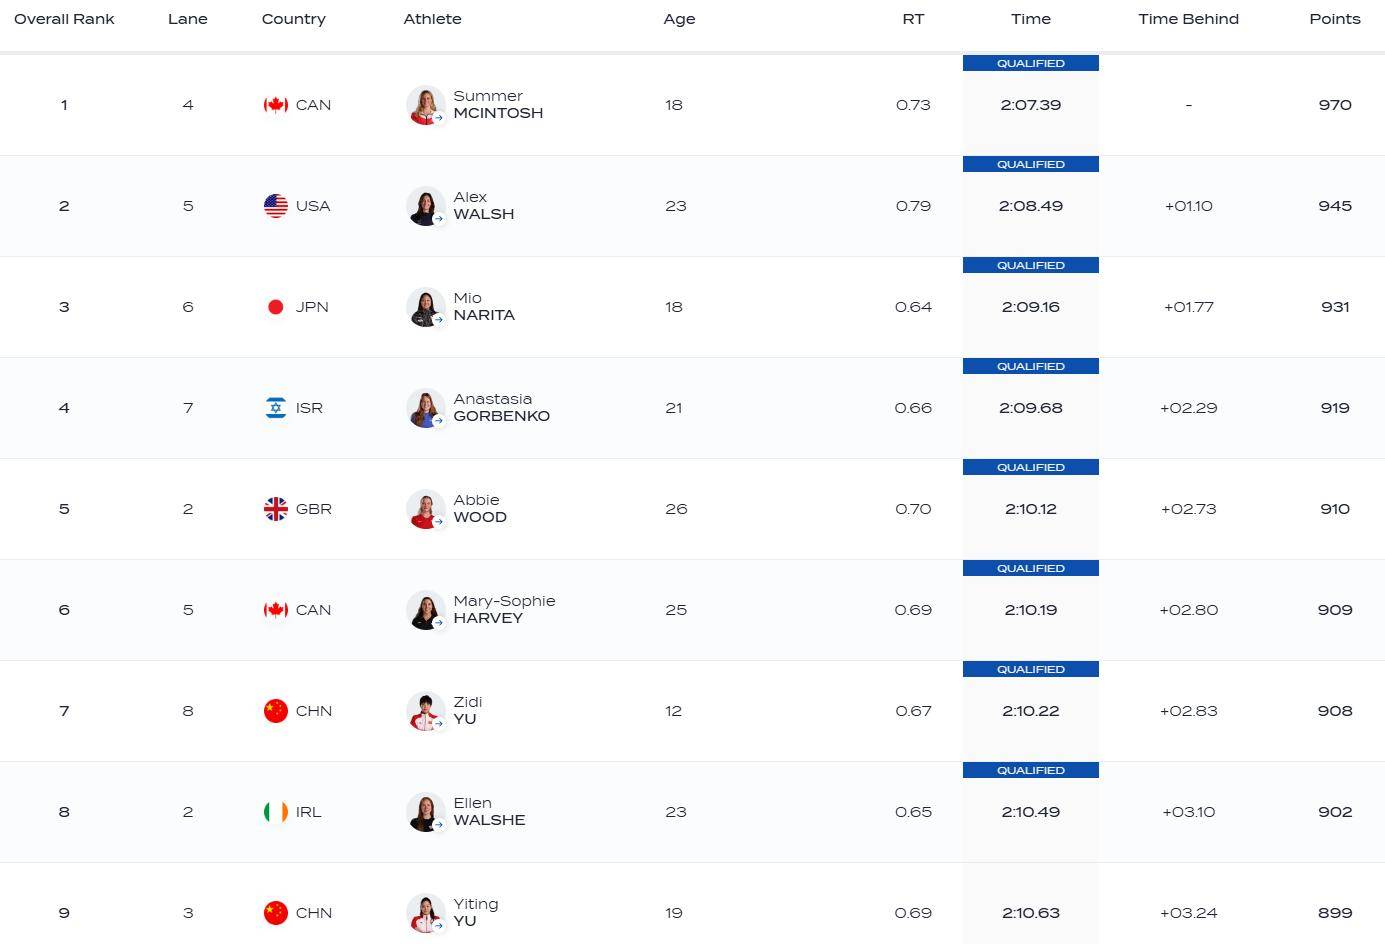This screenshot has height=944, width=1385.
Task: Click the Israel flag icon for Gorbenko
Action: pyautogui.click(x=276, y=408)
